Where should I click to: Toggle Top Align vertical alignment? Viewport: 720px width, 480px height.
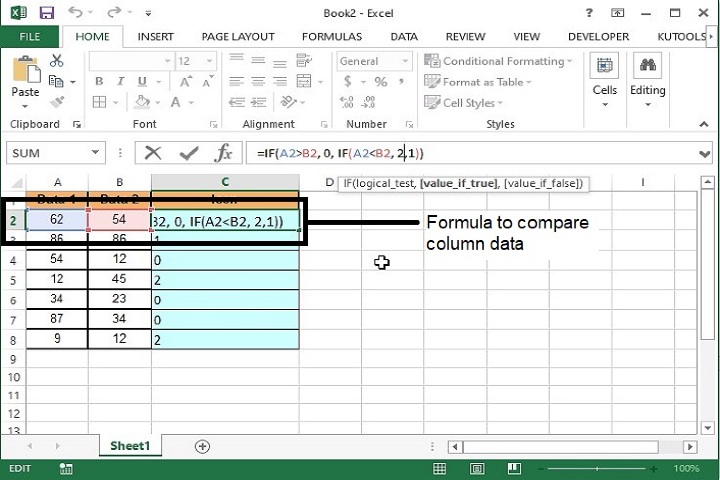[236, 58]
